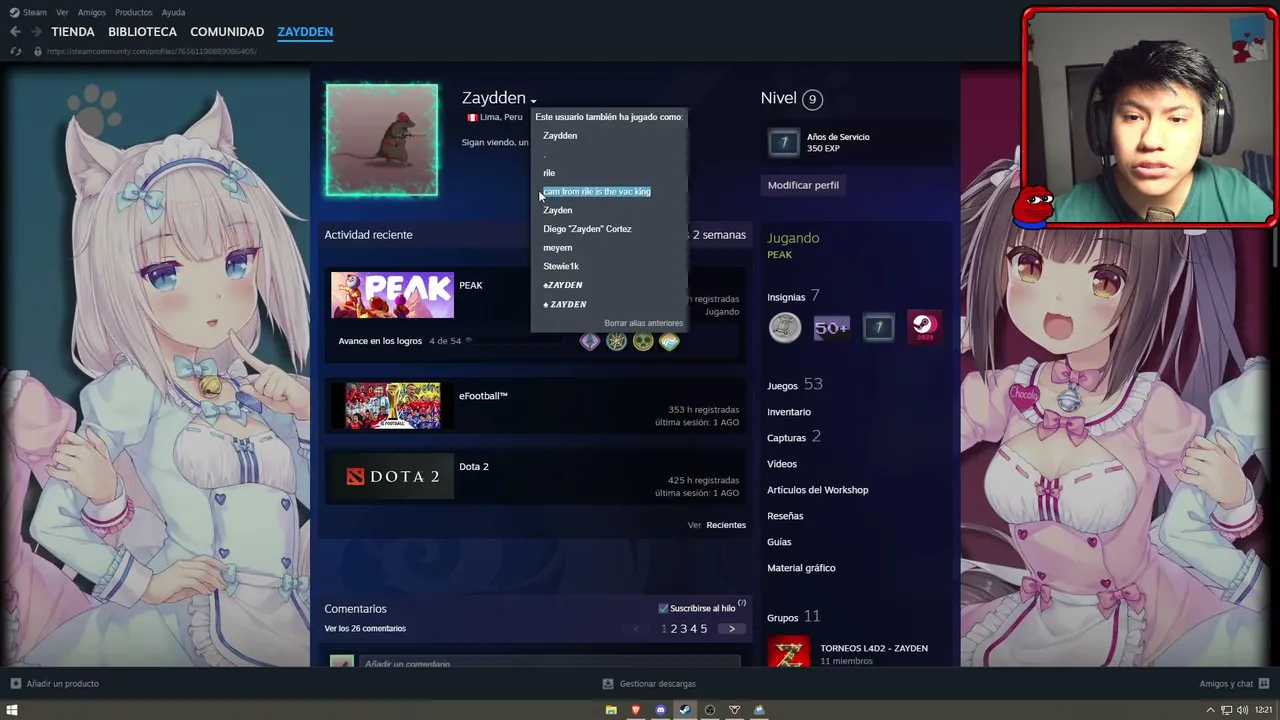
Task: Go forward with the right arrow
Action: coord(36,32)
